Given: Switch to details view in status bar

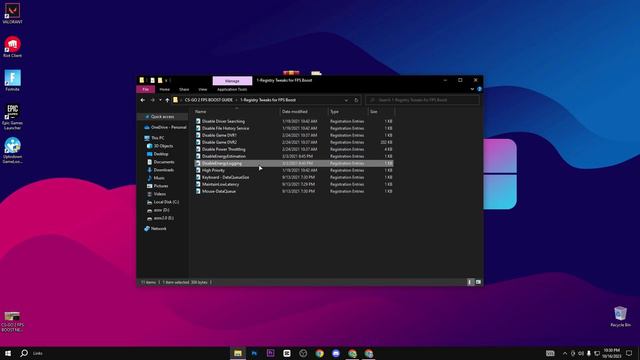Looking at the screenshot, I should [470, 282].
